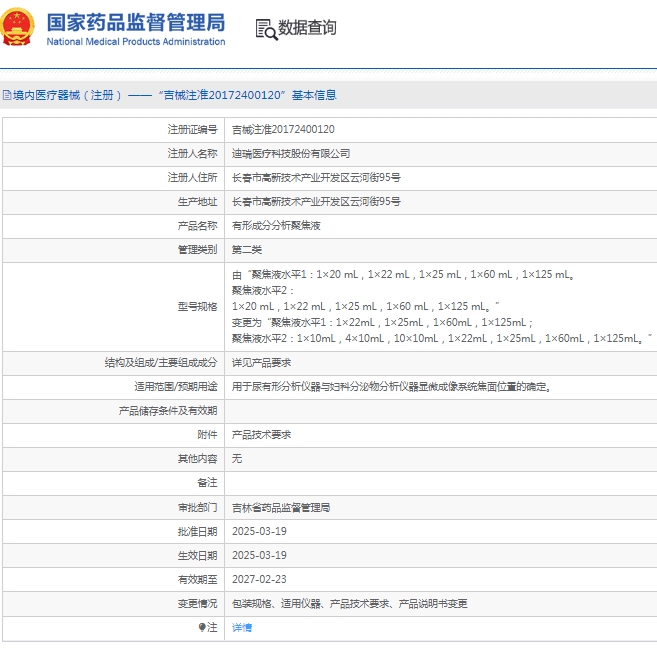Image resolution: width=657 pixels, height=648 pixels.
Task: Click the 注册证编号 label
Action: point(192,129)
